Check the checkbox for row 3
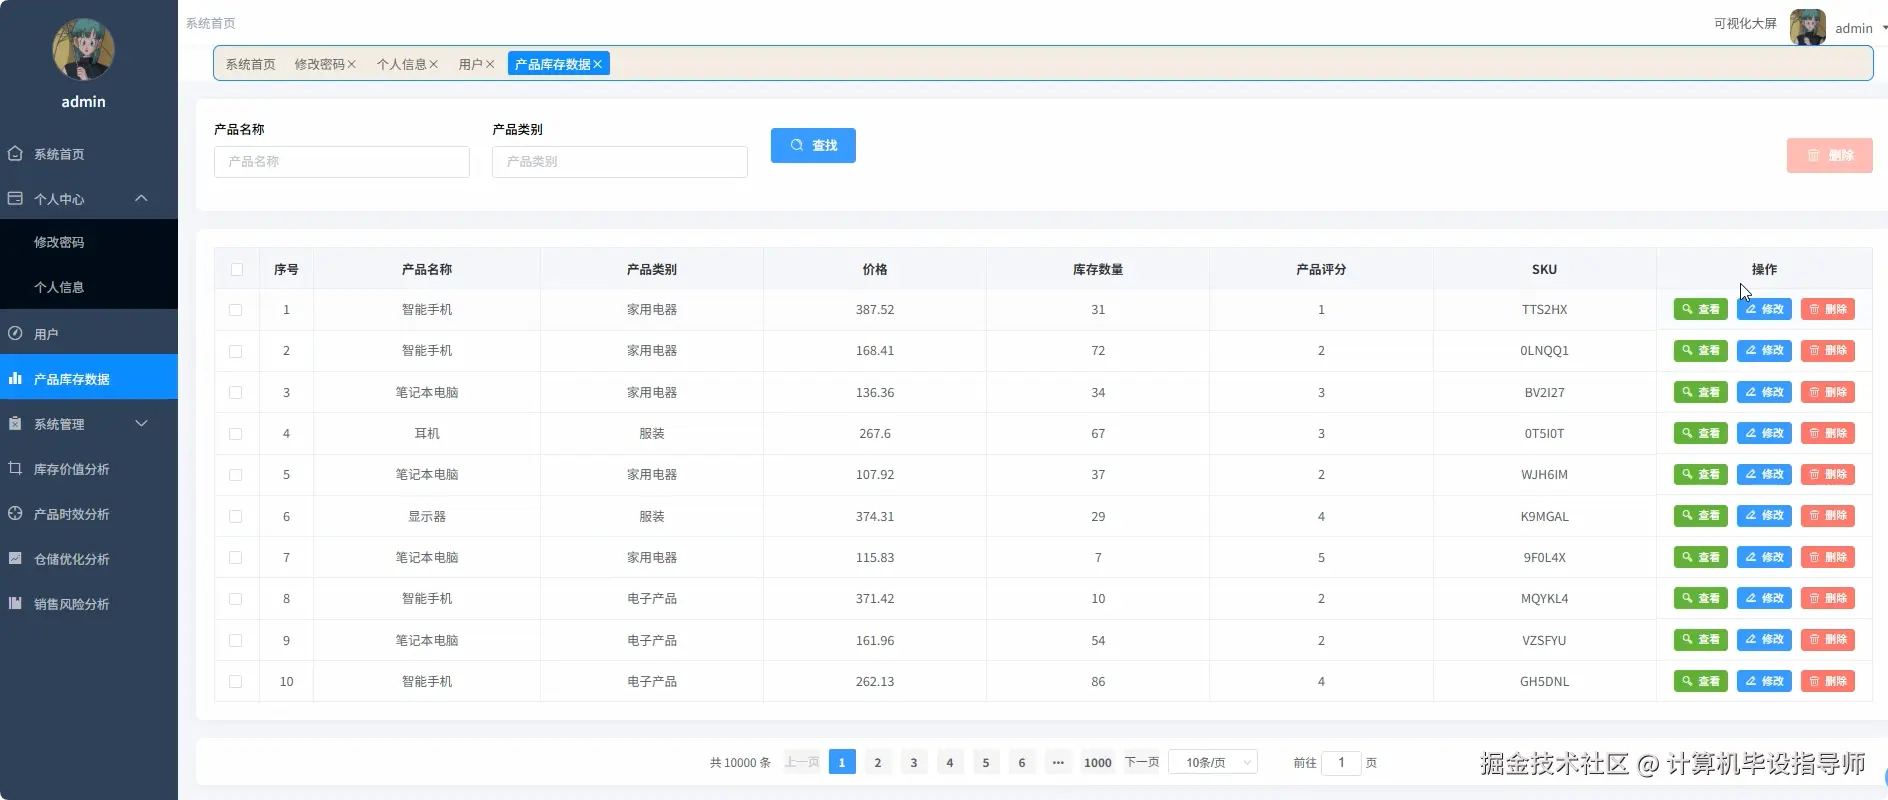 click(236, 393)
